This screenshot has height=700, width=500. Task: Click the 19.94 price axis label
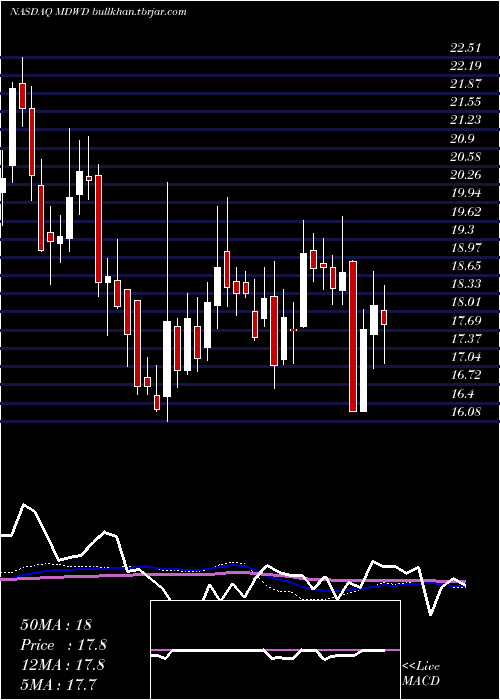(466, 193)
